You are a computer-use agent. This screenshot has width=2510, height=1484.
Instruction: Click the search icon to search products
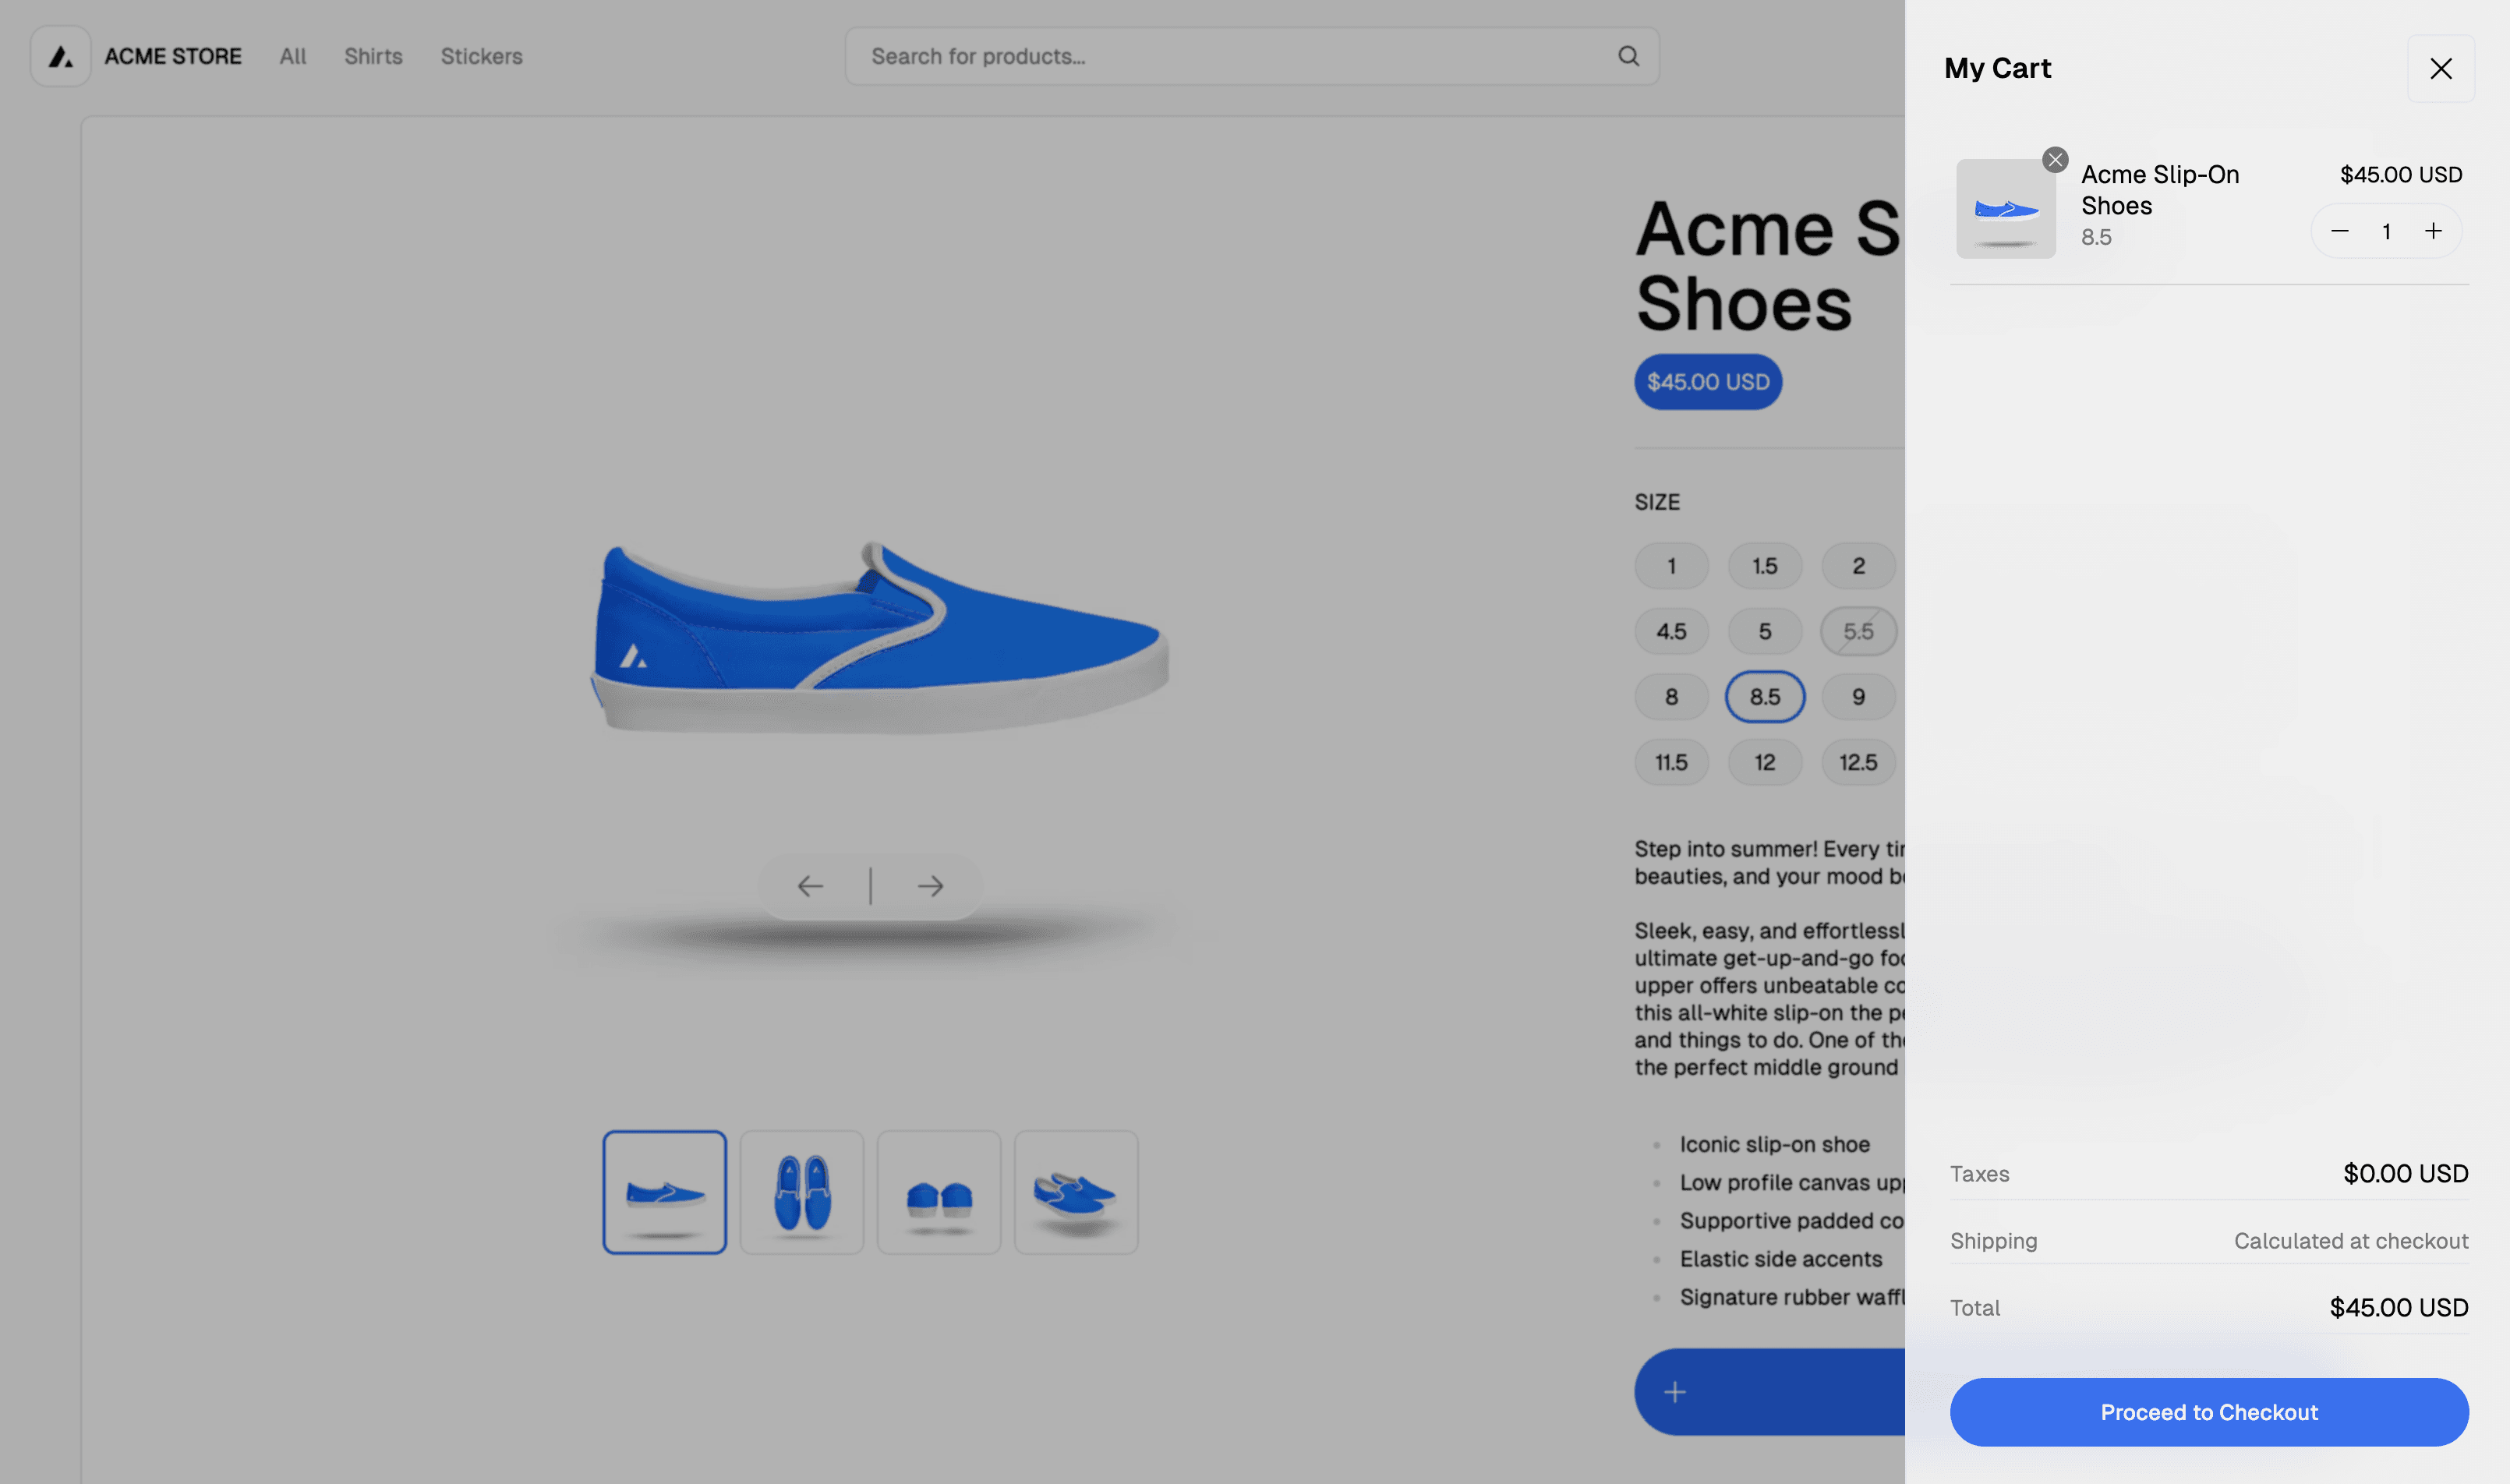pos(1627,55)
